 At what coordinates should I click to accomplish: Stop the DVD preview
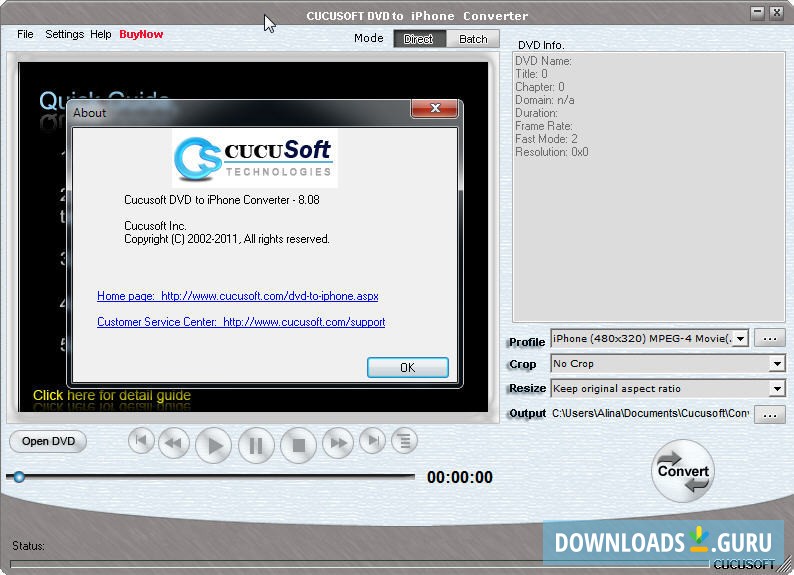298,445
